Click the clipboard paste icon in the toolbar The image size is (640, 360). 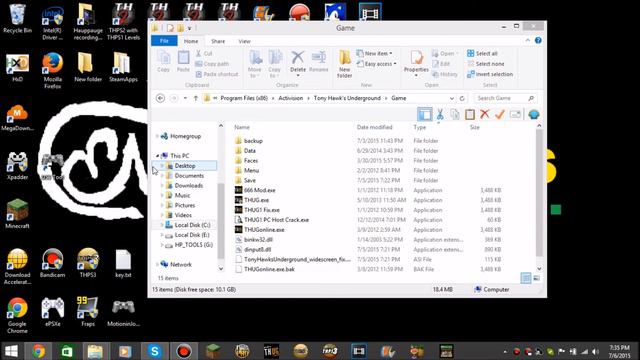click(x=470, y=115)
